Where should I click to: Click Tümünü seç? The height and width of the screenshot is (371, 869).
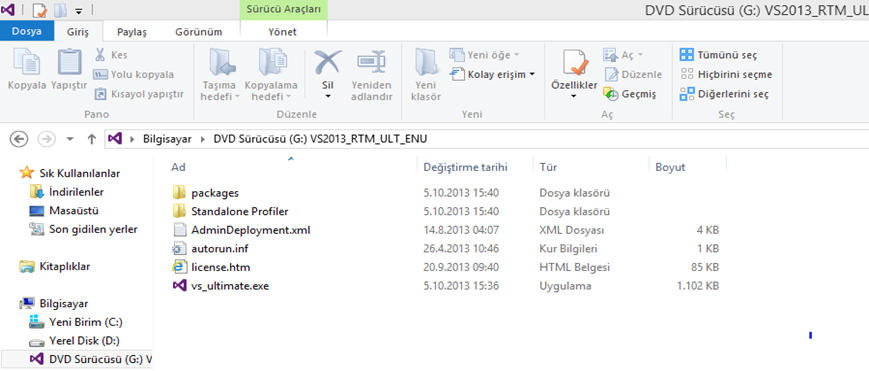coord(718,55)
